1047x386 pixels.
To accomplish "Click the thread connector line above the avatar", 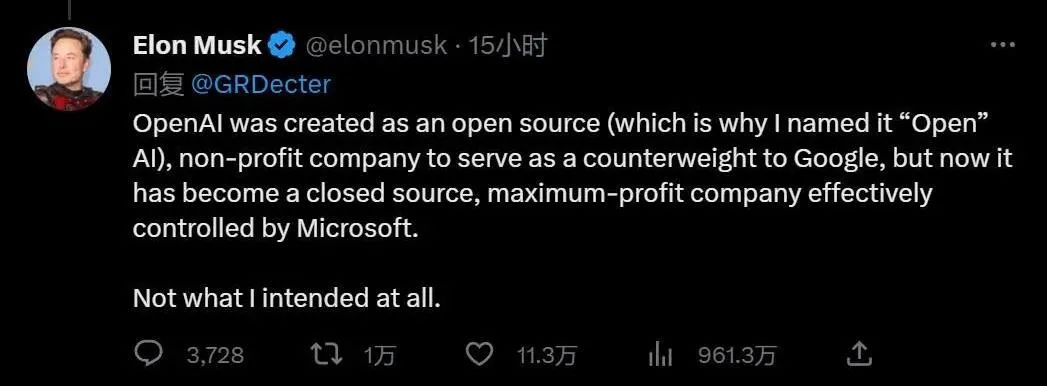I will pos(70,9).
